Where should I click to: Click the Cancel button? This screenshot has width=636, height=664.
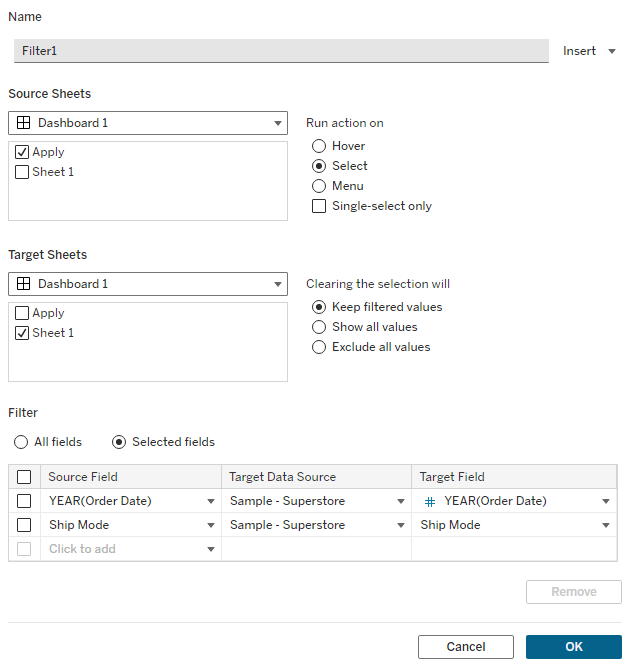465,647
